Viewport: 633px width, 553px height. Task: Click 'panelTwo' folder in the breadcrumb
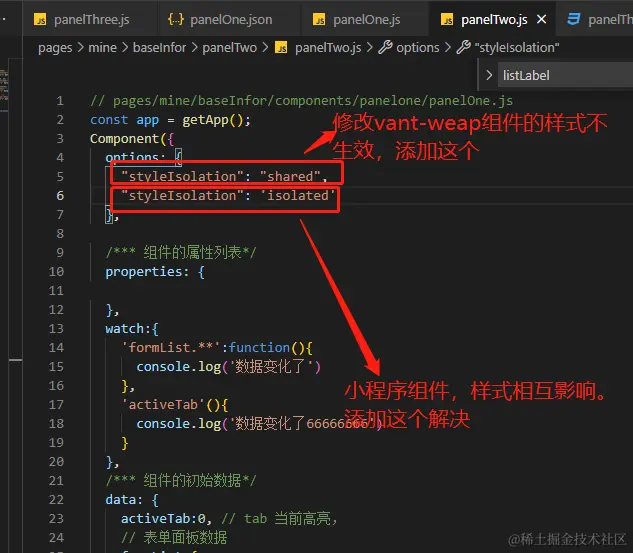(x=229, y=48)
